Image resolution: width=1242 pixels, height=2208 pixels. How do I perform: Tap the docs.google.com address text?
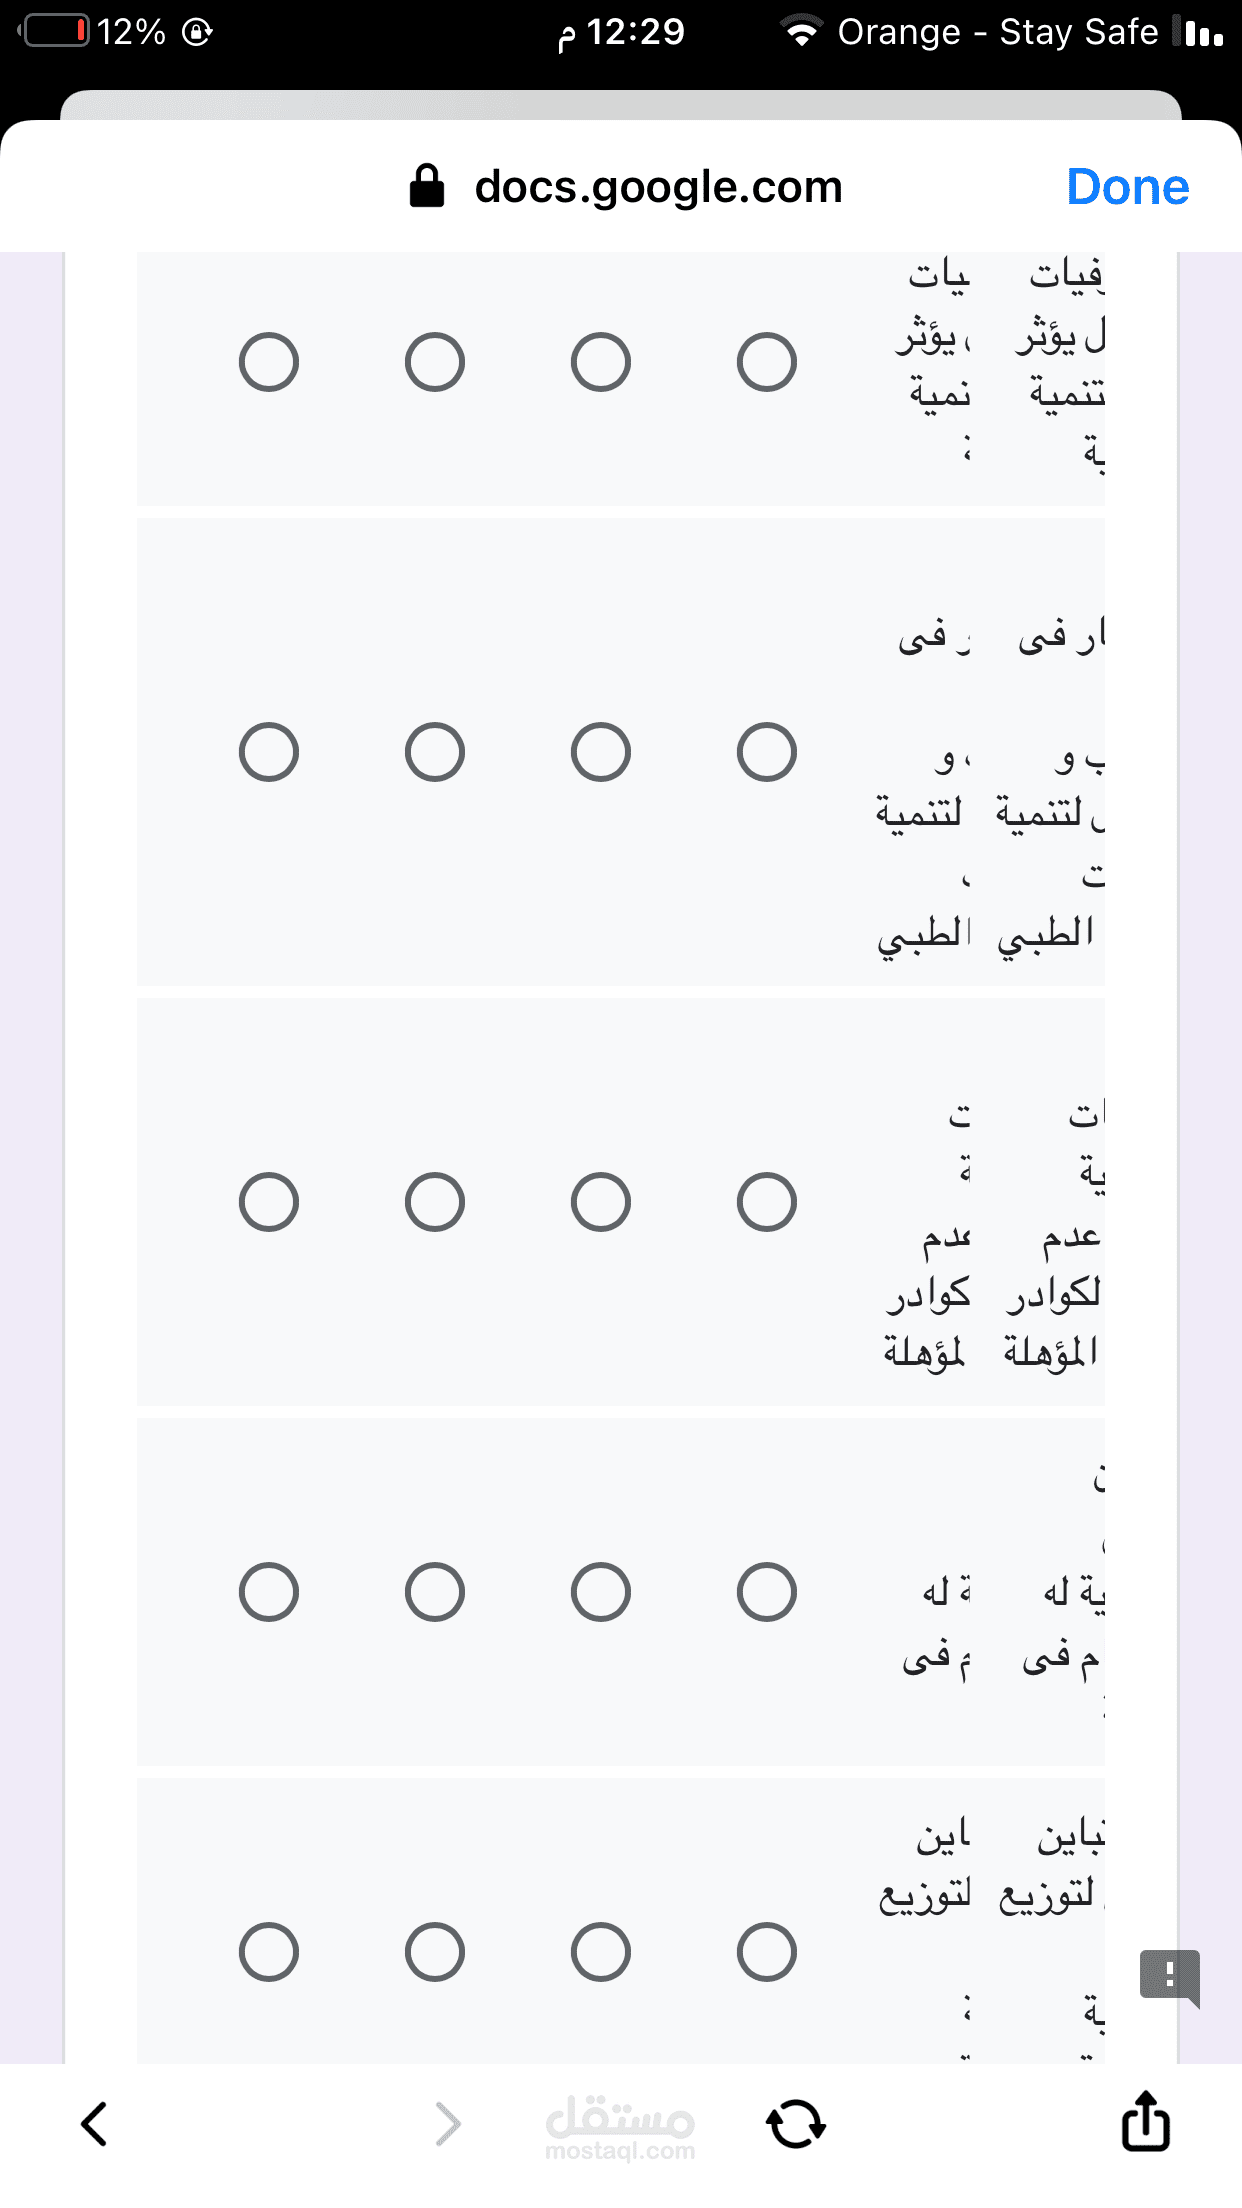(x=658, y=187)
